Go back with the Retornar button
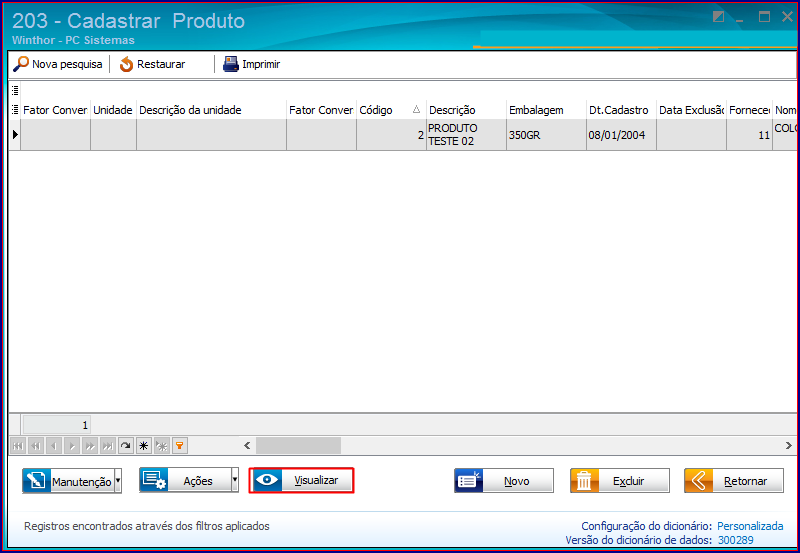The image size is (800, 553). [734, 481]
